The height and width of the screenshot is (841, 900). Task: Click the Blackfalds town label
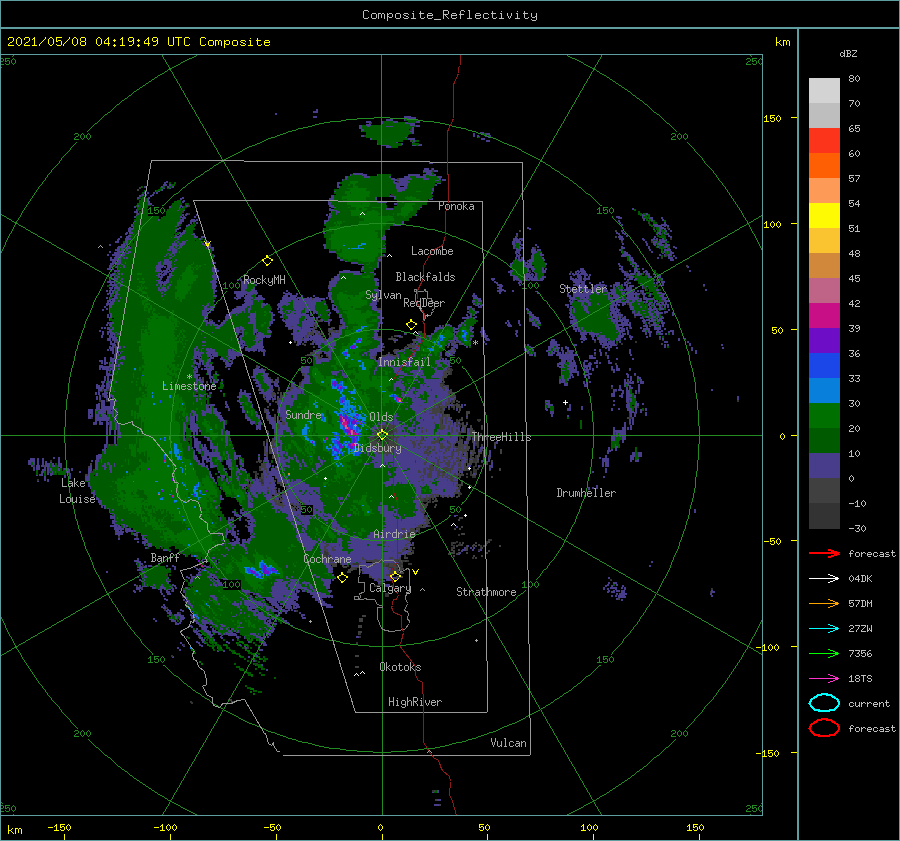coord(425,277)
